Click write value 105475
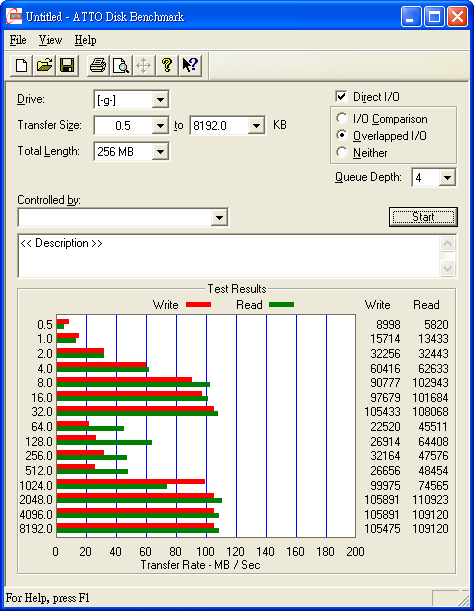The width and height of the screenshot is (474, 611). coord(382,529)
